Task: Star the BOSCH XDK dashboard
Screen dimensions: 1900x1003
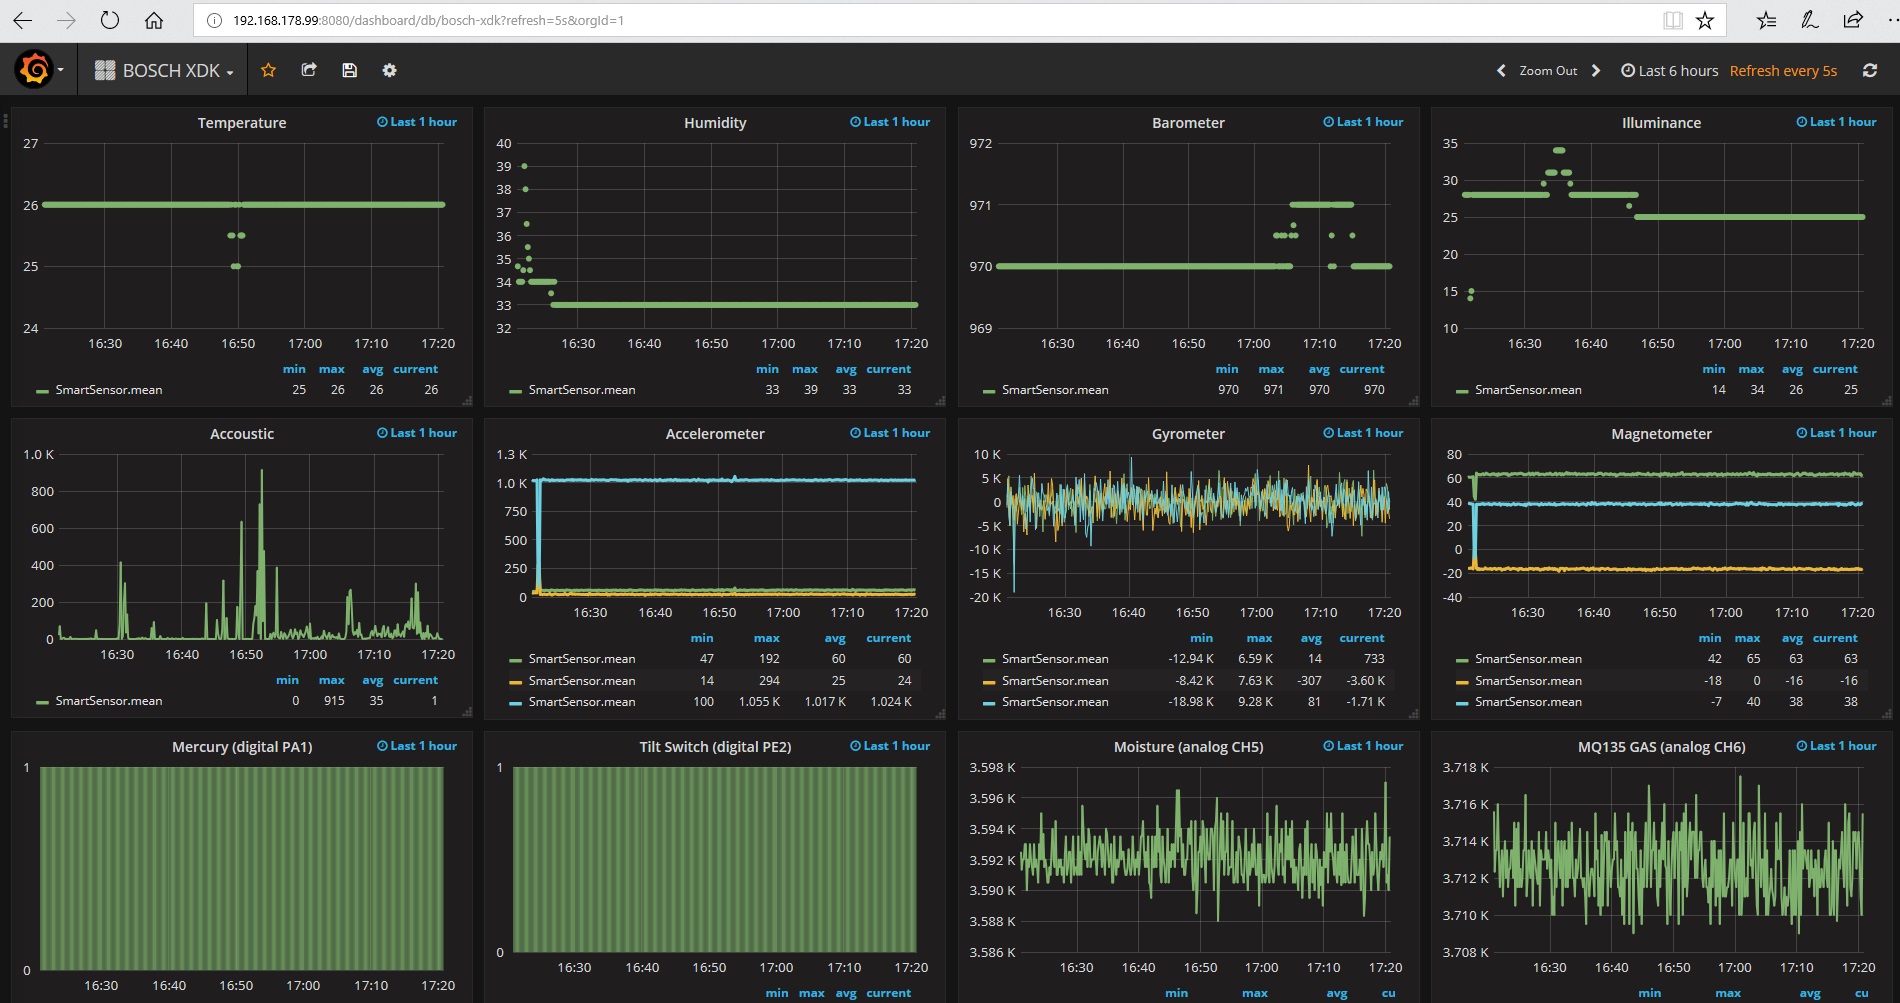Action: click(x=268, y=70)
